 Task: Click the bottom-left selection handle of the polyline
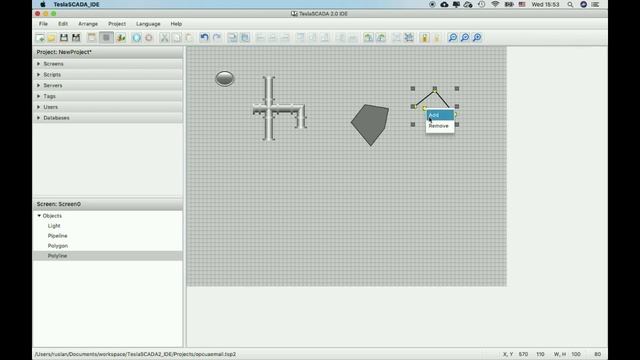tap(413, 124)
